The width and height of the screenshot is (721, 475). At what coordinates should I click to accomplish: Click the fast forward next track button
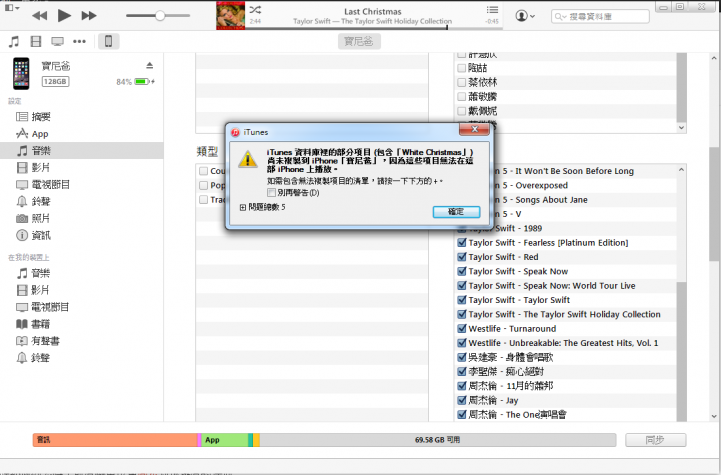pyautogui.click(x=89, y=16)
